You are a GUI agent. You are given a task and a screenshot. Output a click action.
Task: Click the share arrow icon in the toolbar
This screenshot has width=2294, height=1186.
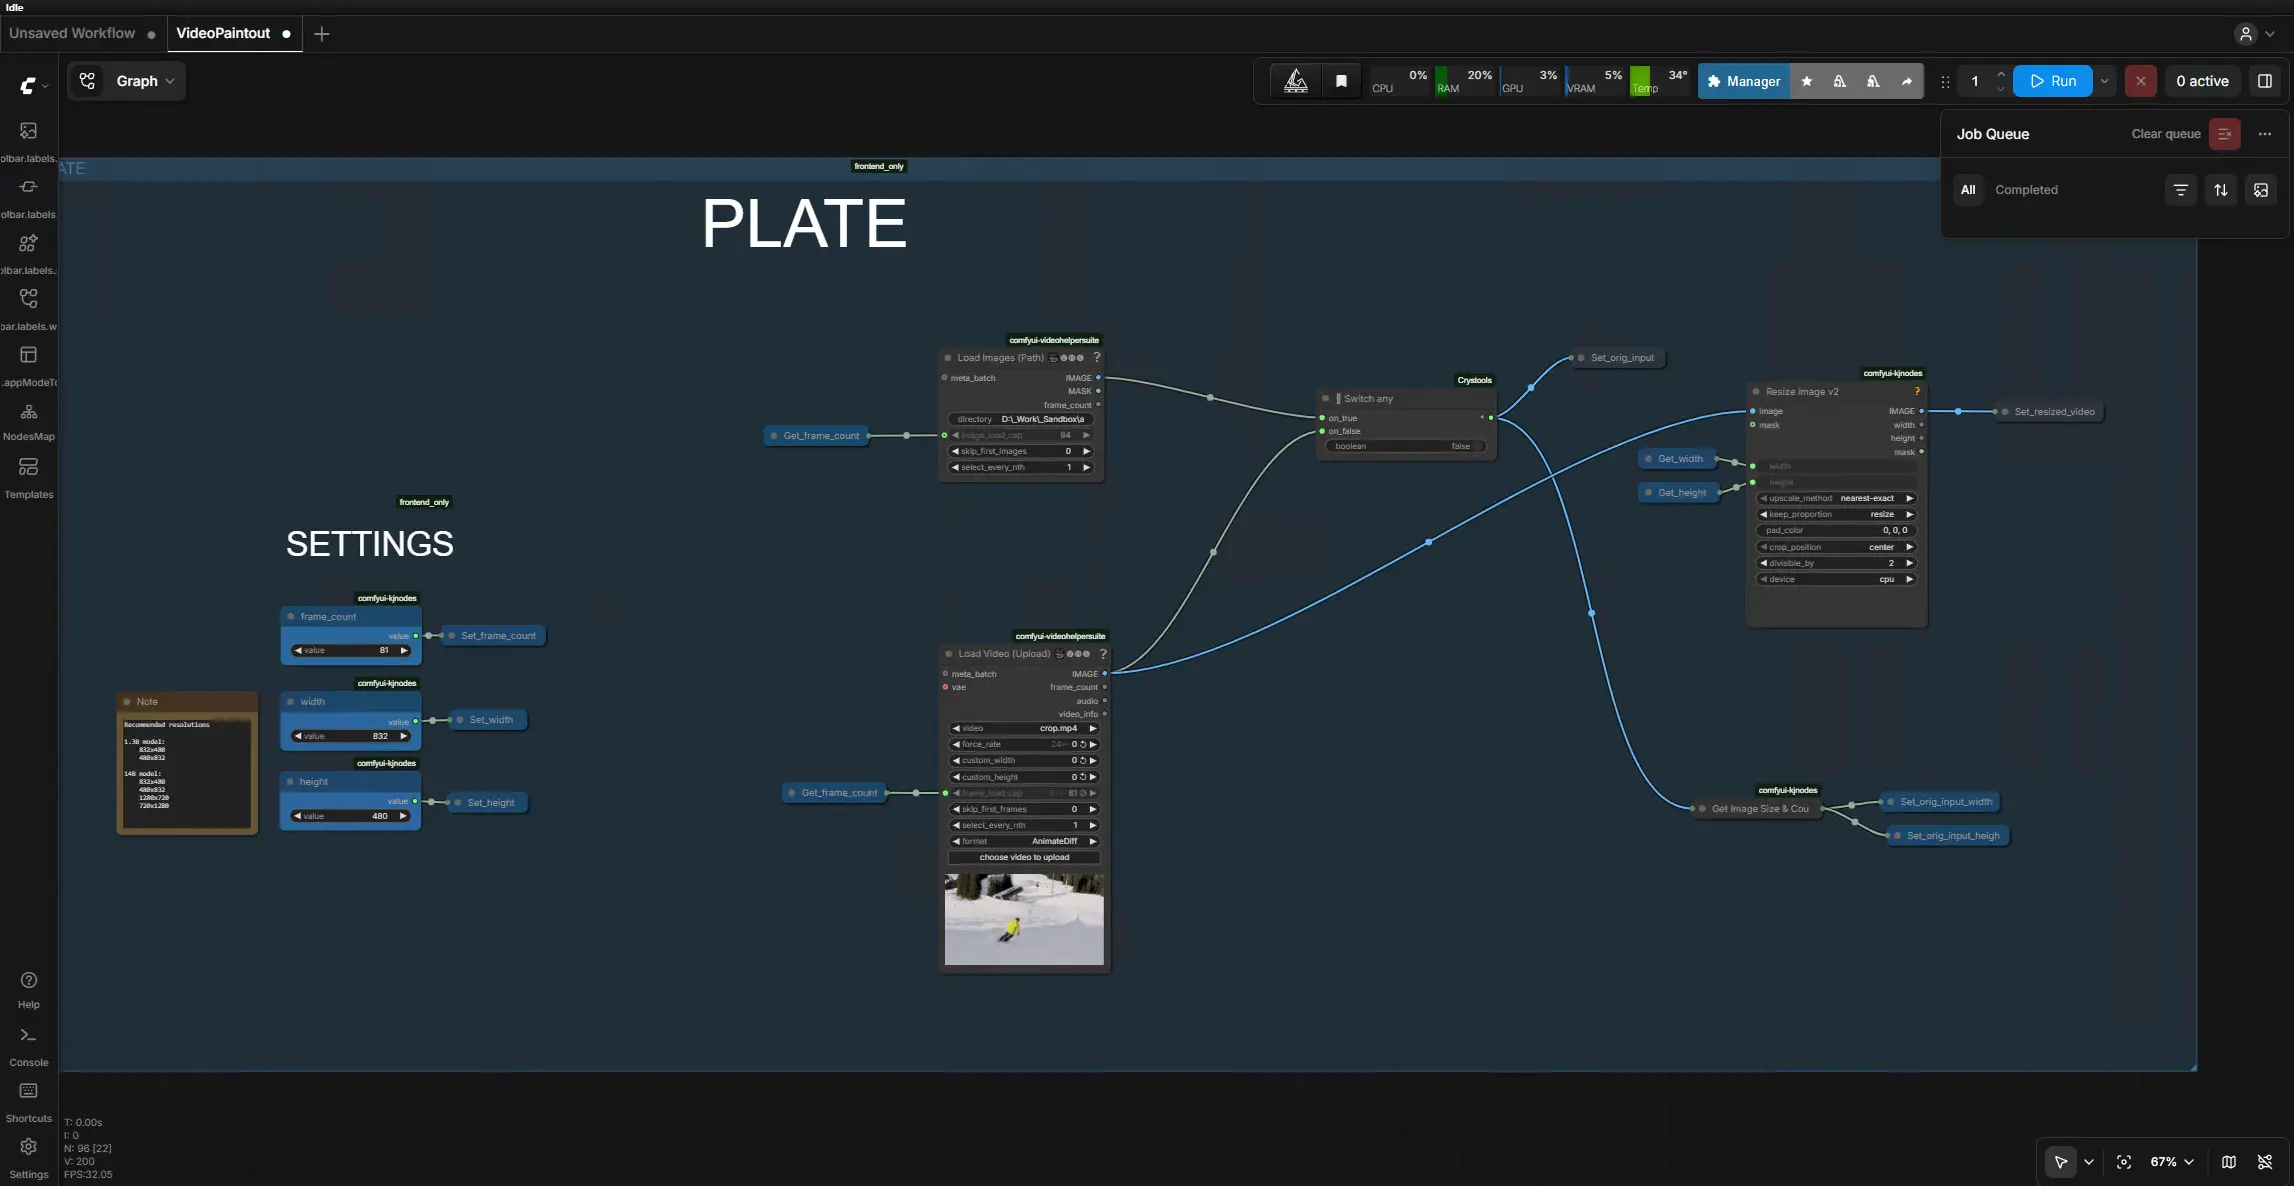click(1906, 81)
